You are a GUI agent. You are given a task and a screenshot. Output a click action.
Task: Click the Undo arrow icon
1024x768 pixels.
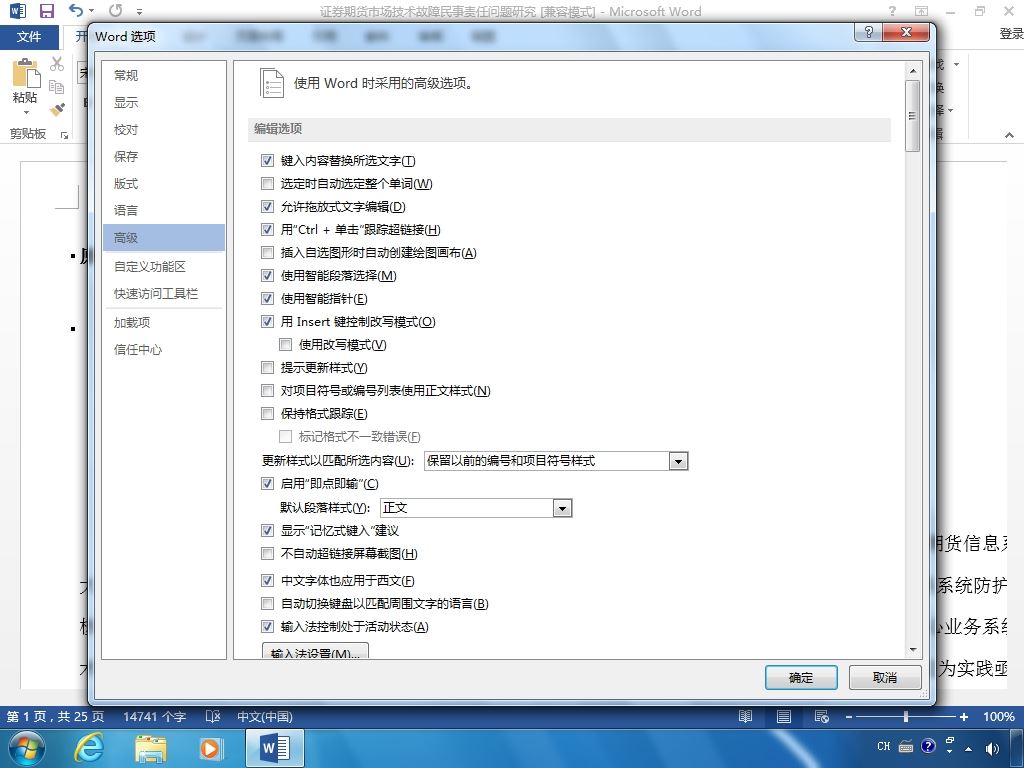(x=76, y=10)
